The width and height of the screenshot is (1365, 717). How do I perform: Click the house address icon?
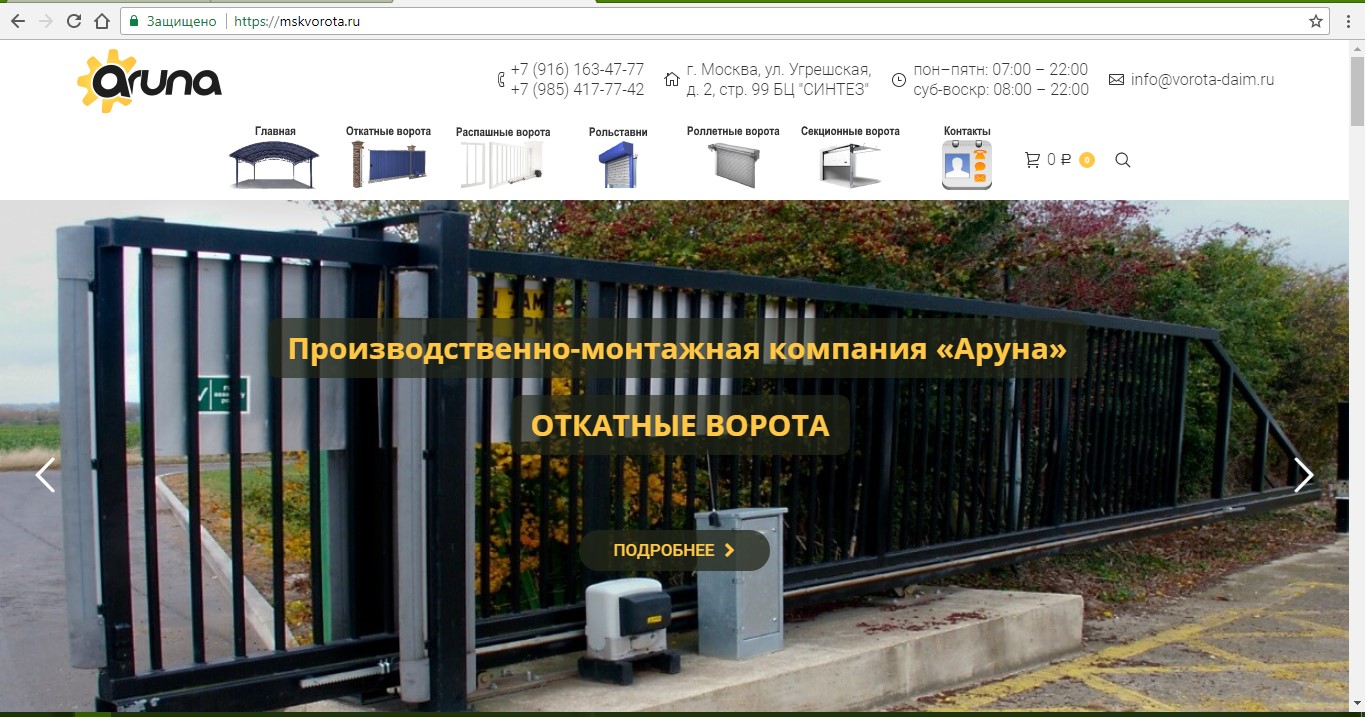tap(672, 80)
